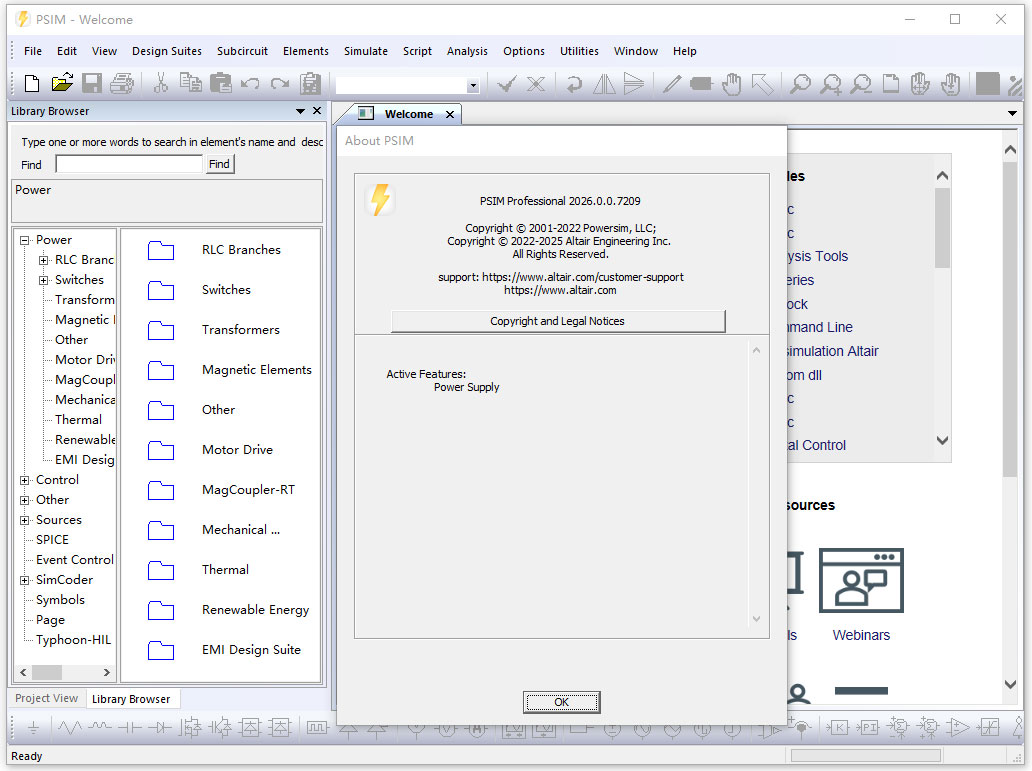
Task: Select the resistor element icon
Action: [69, 728]
